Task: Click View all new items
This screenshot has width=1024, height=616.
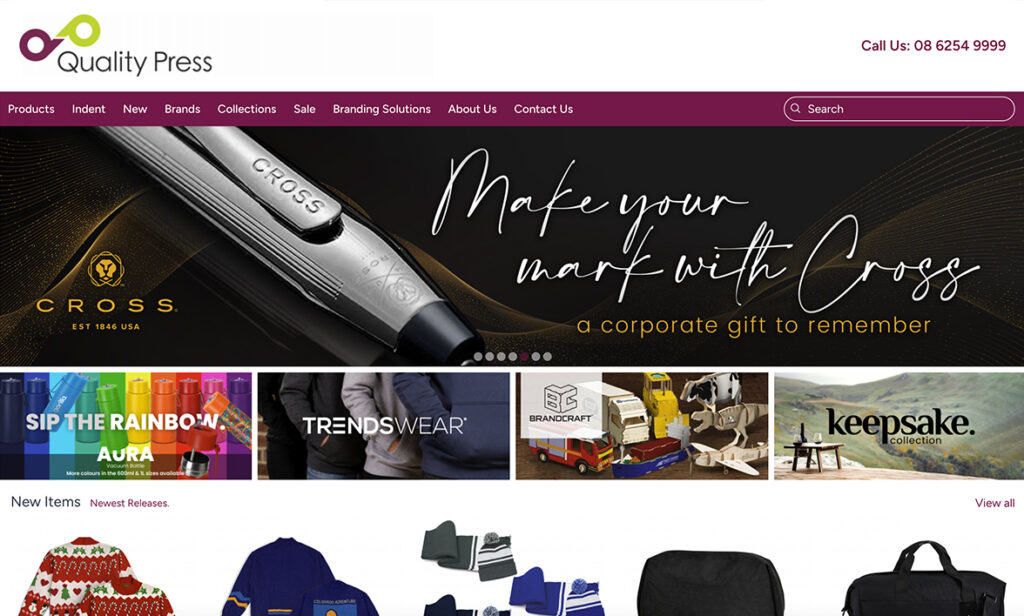Action: (x=995, y=503)
